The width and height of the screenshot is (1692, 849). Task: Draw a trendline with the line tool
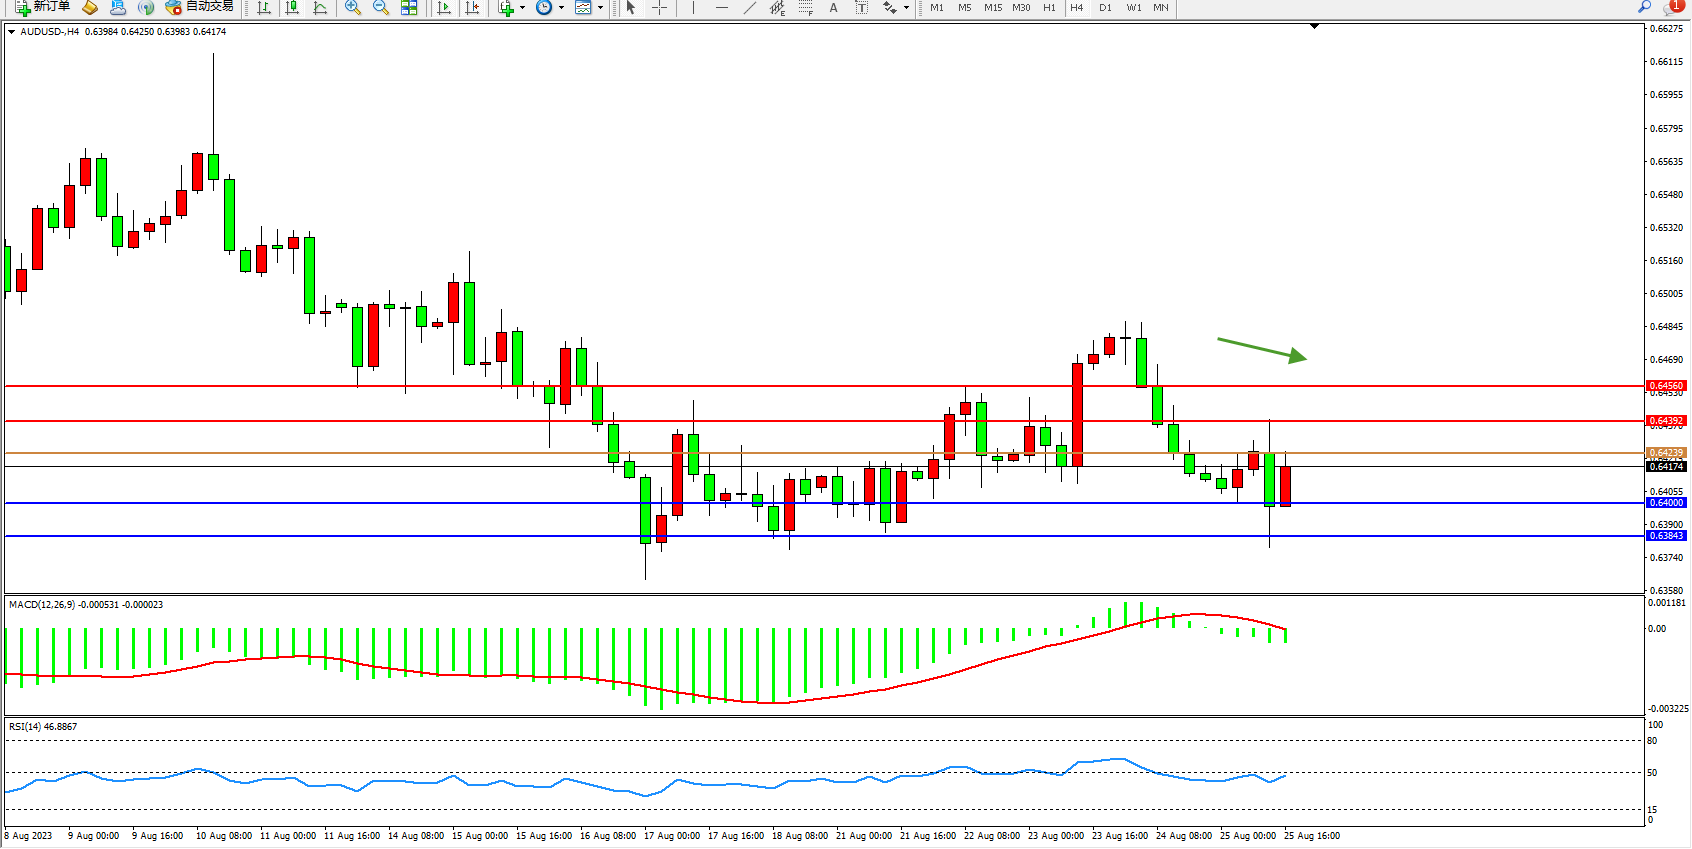coord(749,8)
